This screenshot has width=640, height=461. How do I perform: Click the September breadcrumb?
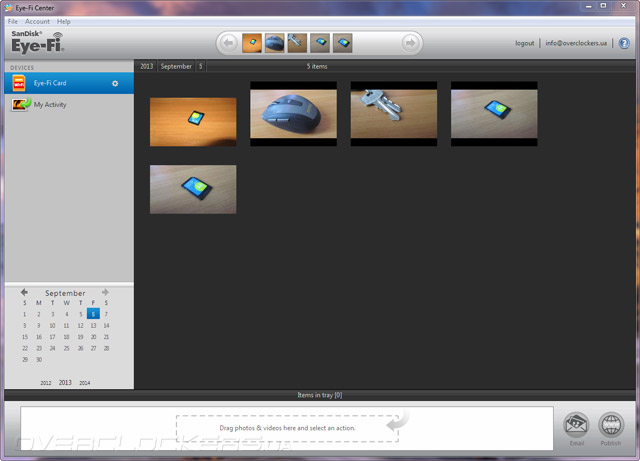176,66
